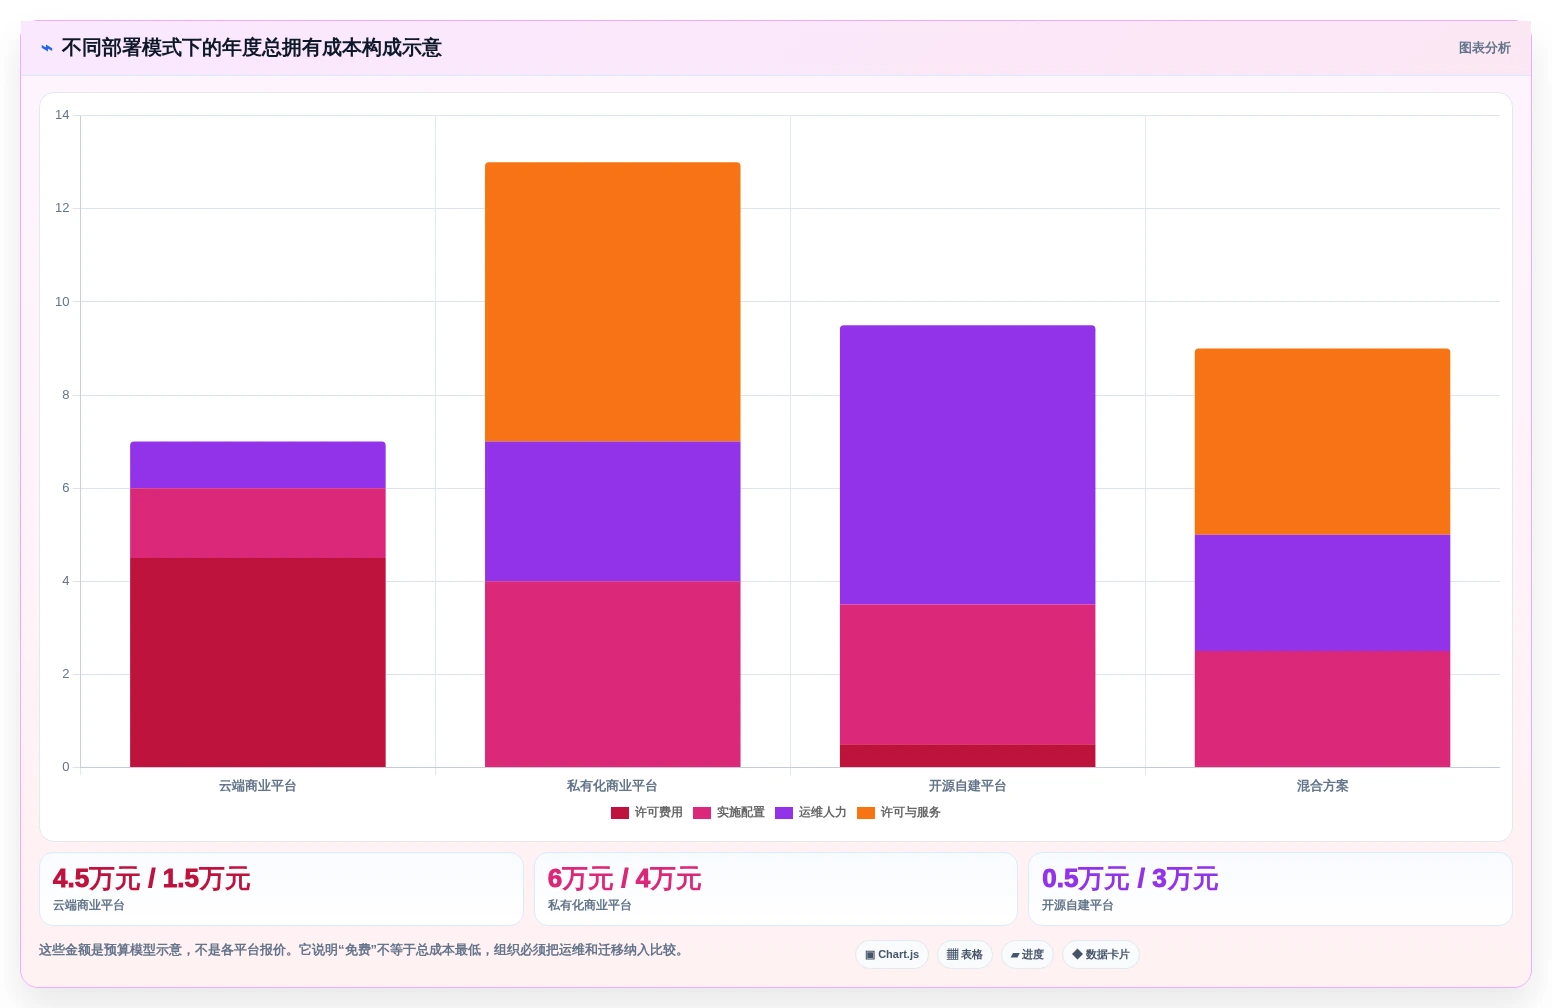Click the 数据卡片 tag chip
1552x1008 pixels.
point(1101,955)
